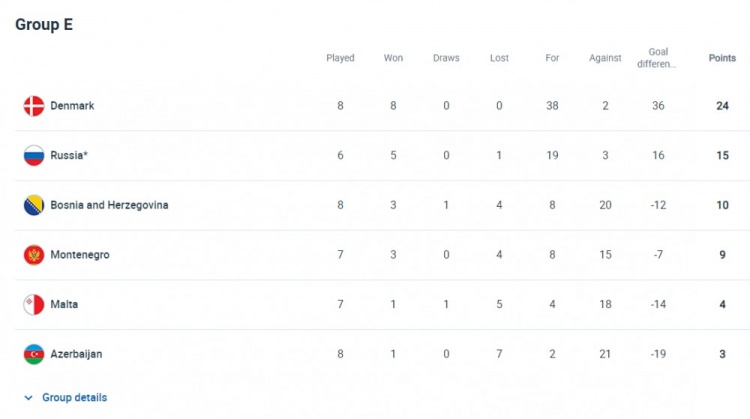Image resolution: width=750 pixels, height=419 pixels.
Task: Click the Malta flag icon
Action: pos(34,304)
